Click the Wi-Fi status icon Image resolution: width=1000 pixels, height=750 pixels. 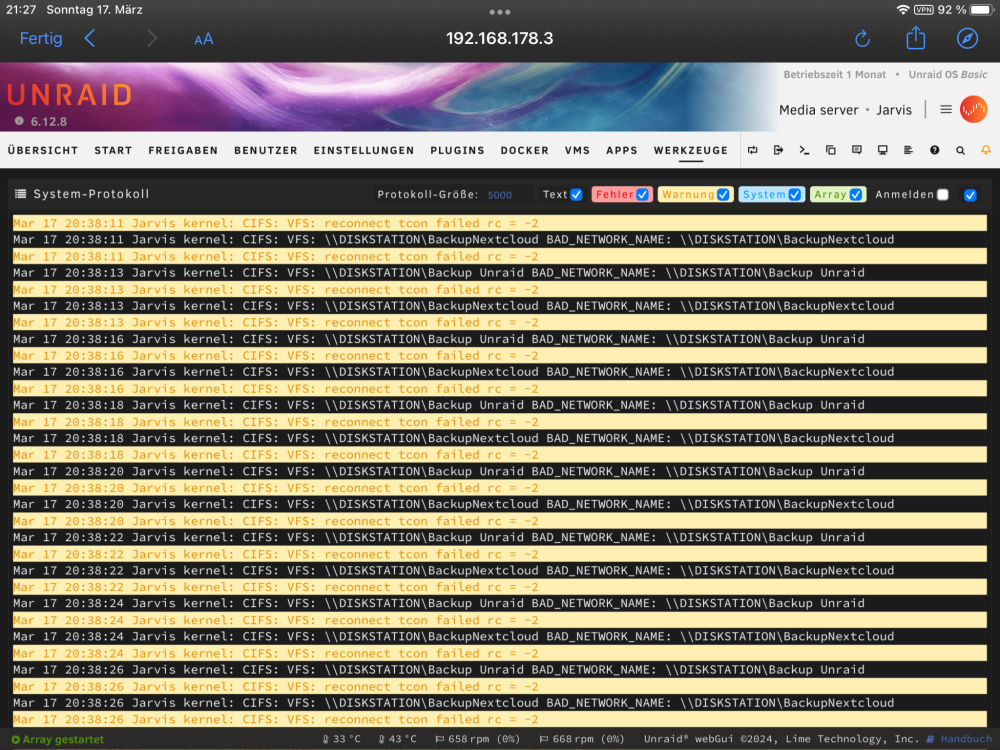(x=902, y=10)
